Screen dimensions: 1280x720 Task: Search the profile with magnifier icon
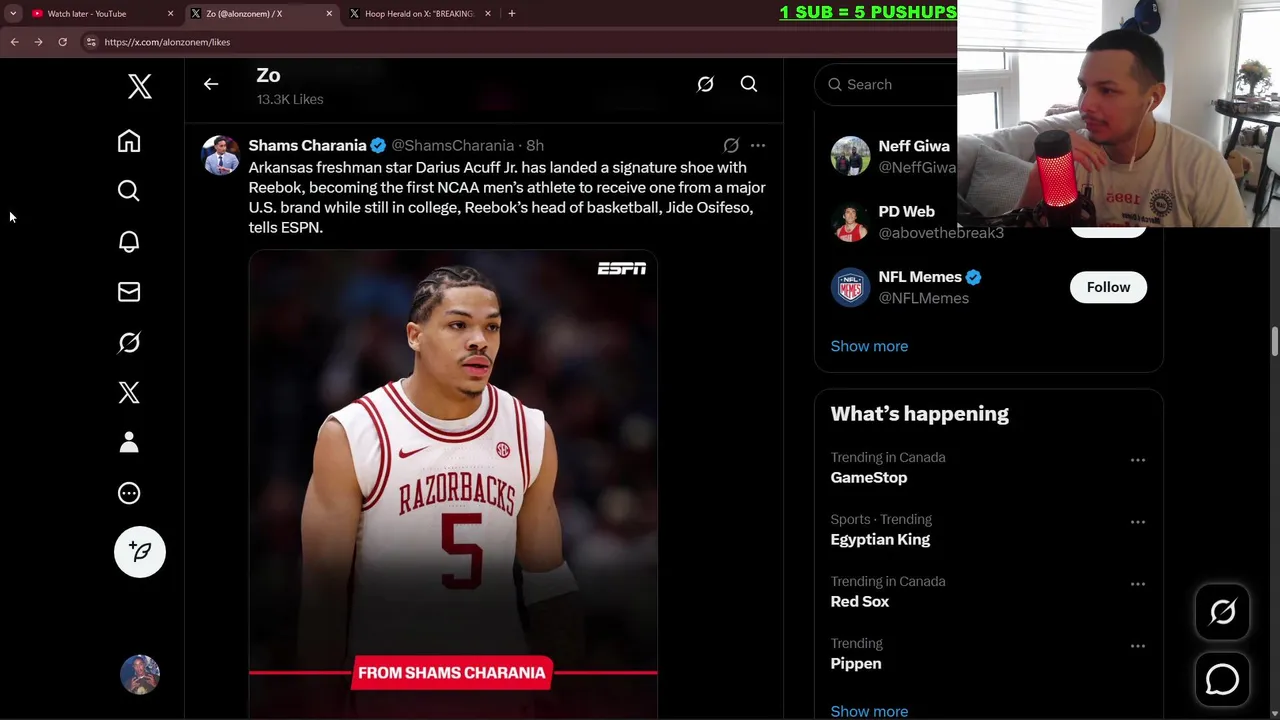[749, 84]
